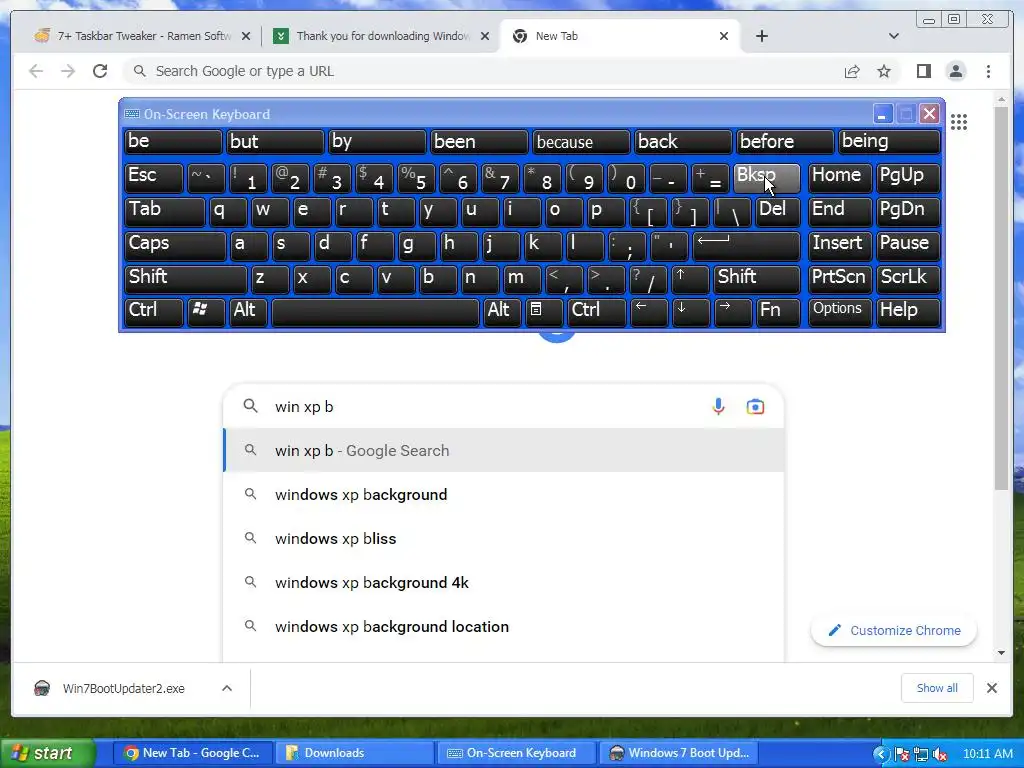The height and width of the screenshot is (768, 1024).
Task: Click Bksp key on on-screen keyboard
Action: click(x=766, y=178)
